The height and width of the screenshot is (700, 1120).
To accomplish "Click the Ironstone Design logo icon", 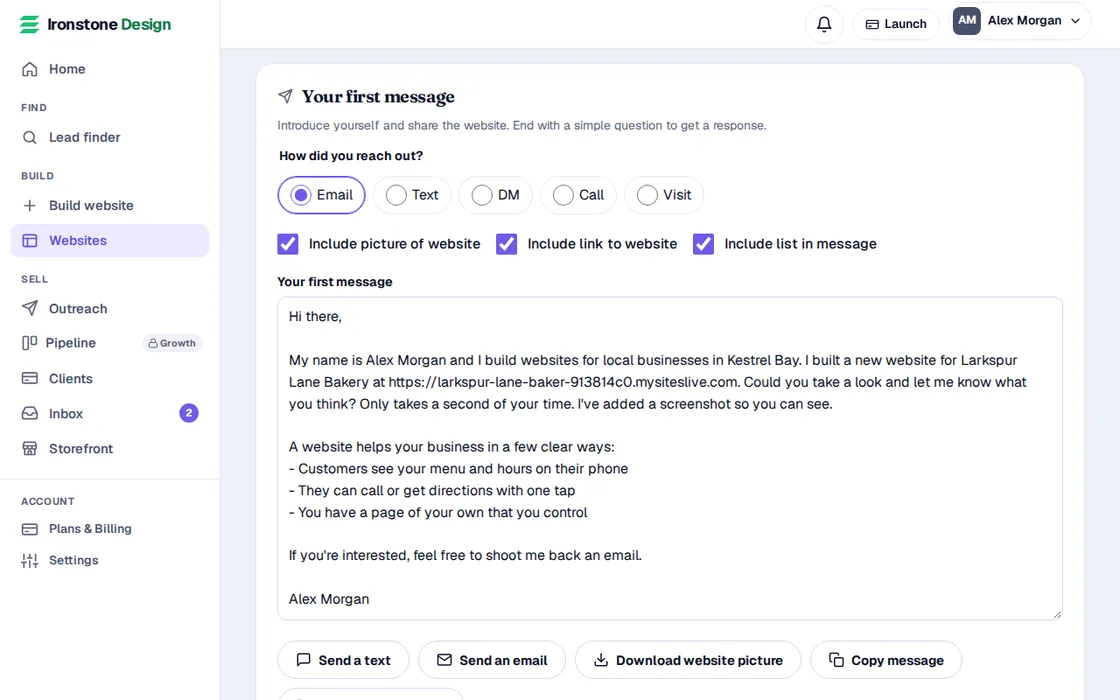I will 29,24.
